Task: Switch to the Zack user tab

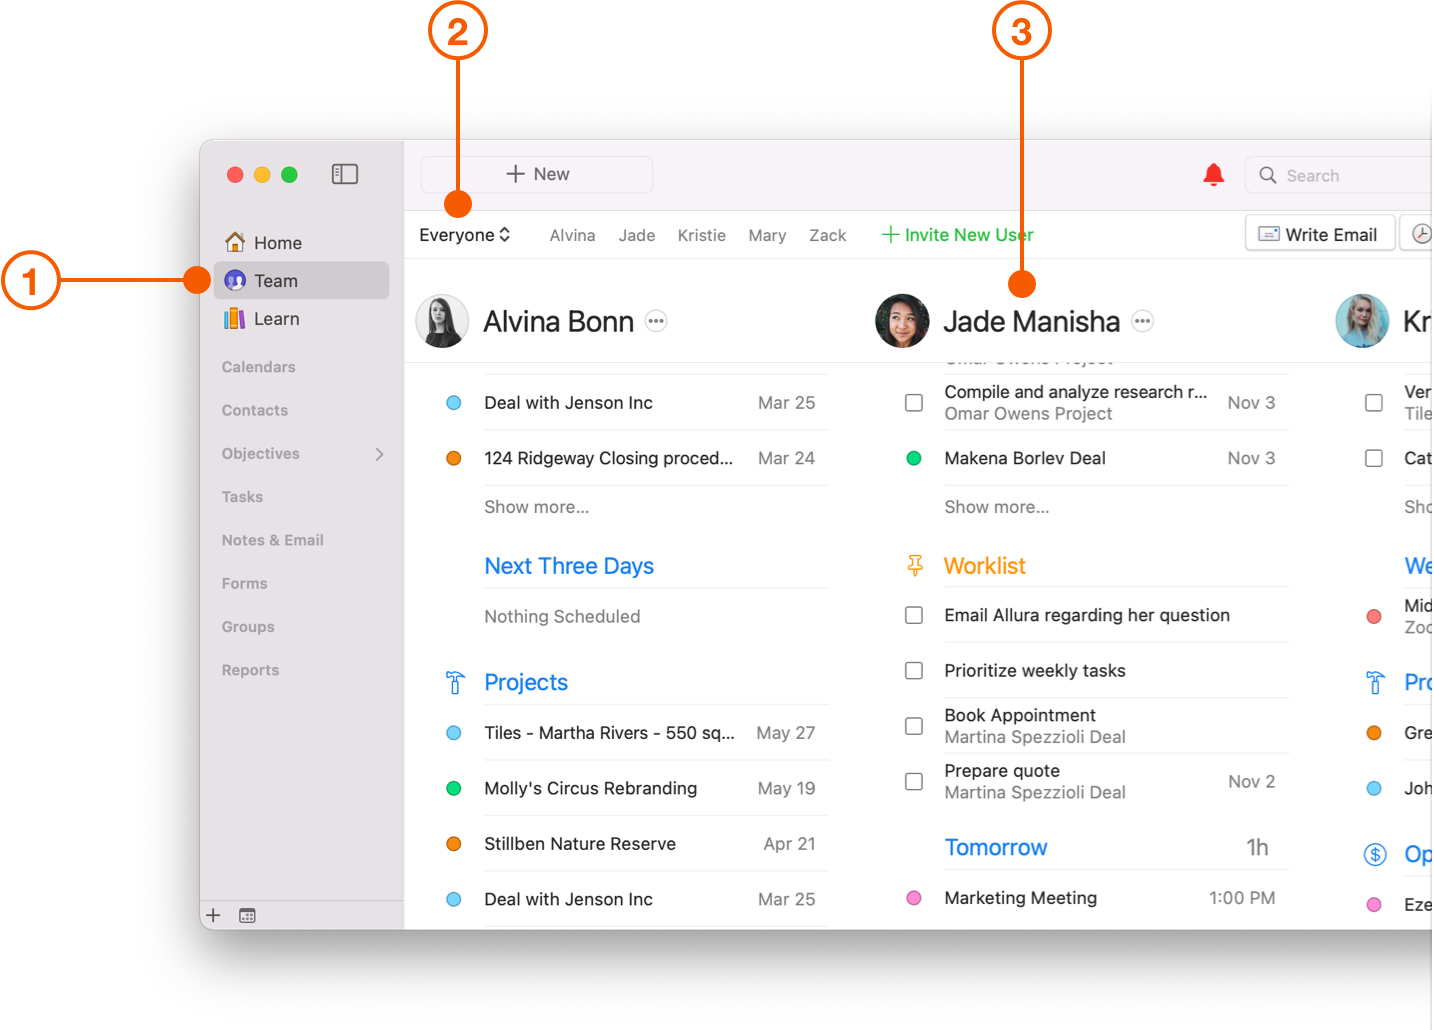Action: pos(827,234)
